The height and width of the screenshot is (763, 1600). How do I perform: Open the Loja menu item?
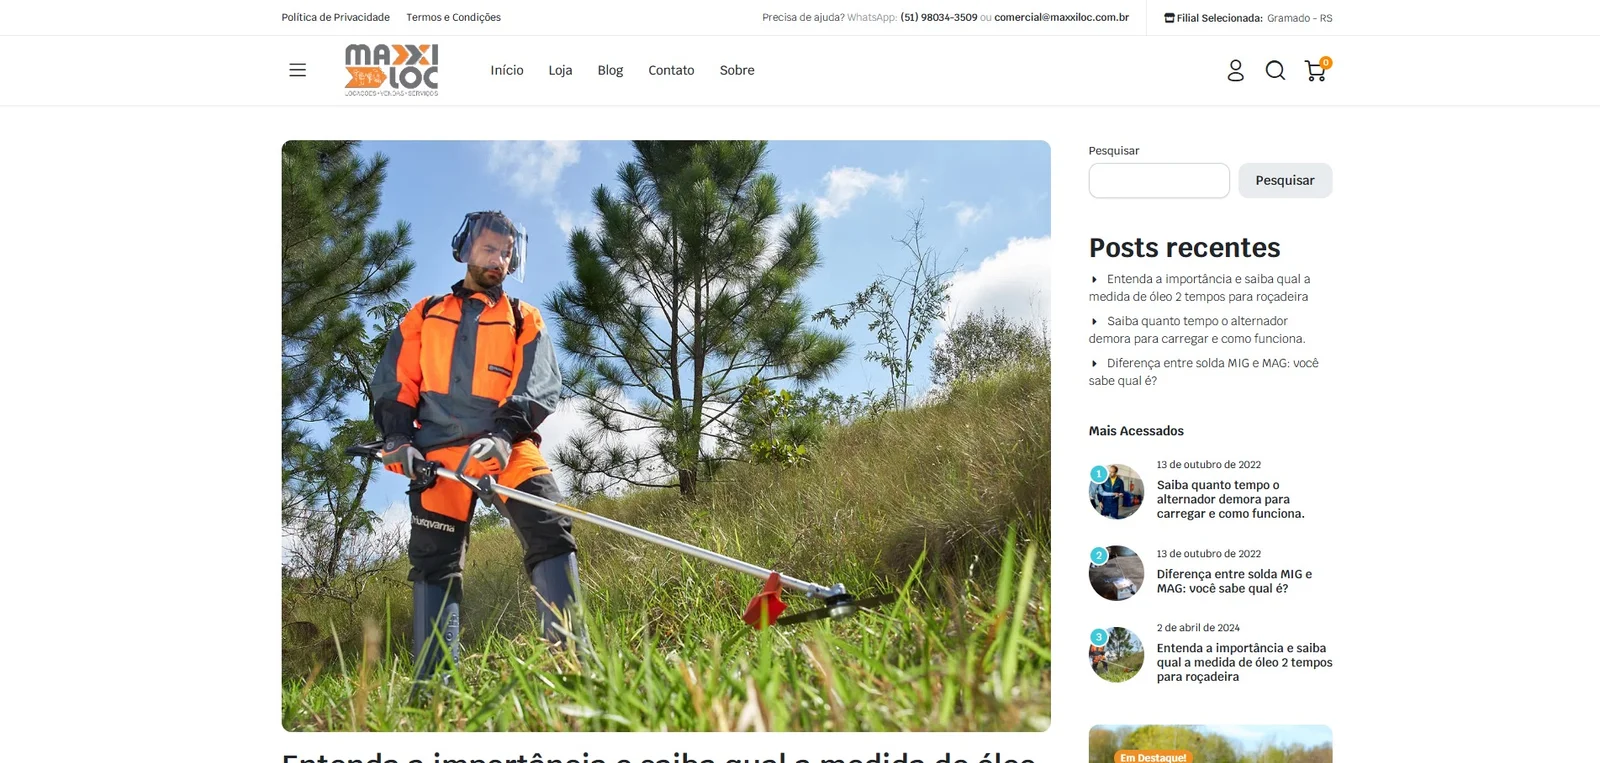[560, 70]
